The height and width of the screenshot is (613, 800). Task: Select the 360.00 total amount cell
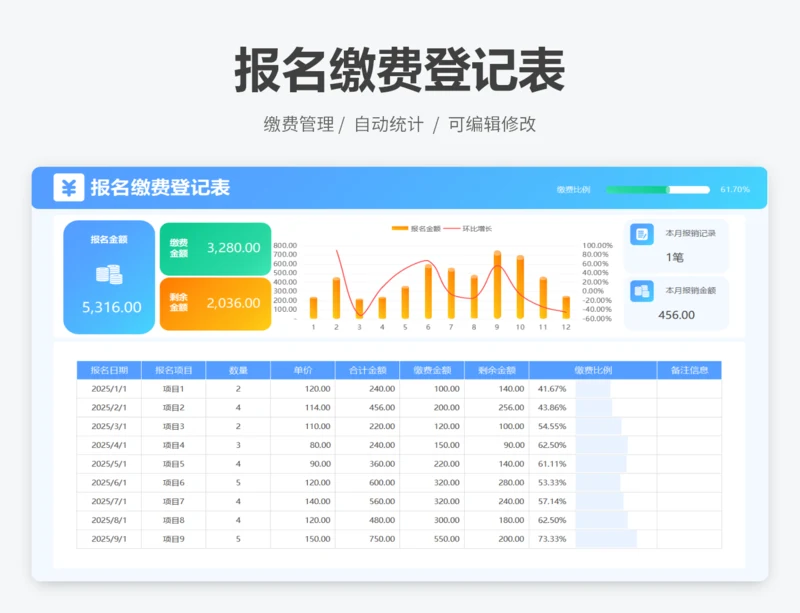(367, 464)
